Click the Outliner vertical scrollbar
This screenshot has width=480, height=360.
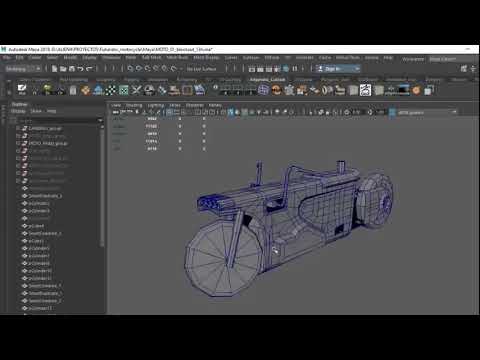tap(102, 187)
